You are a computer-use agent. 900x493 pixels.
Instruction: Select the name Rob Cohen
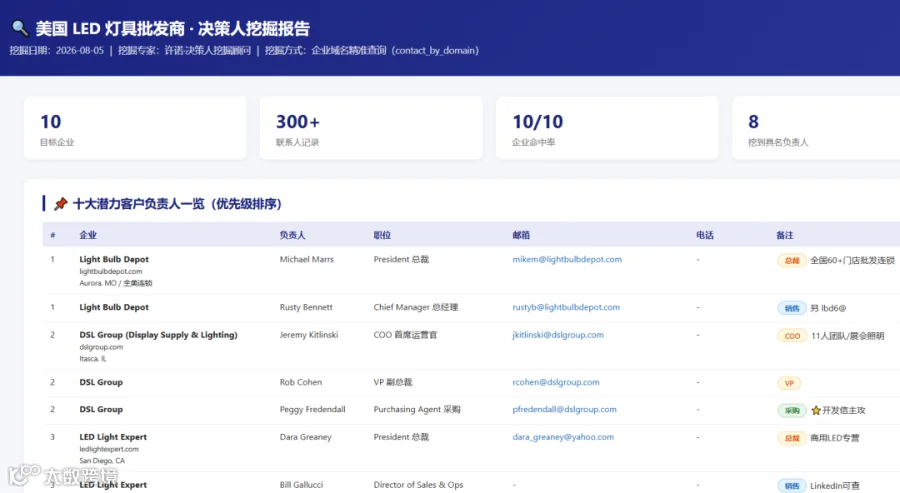(x=301, y=382)
